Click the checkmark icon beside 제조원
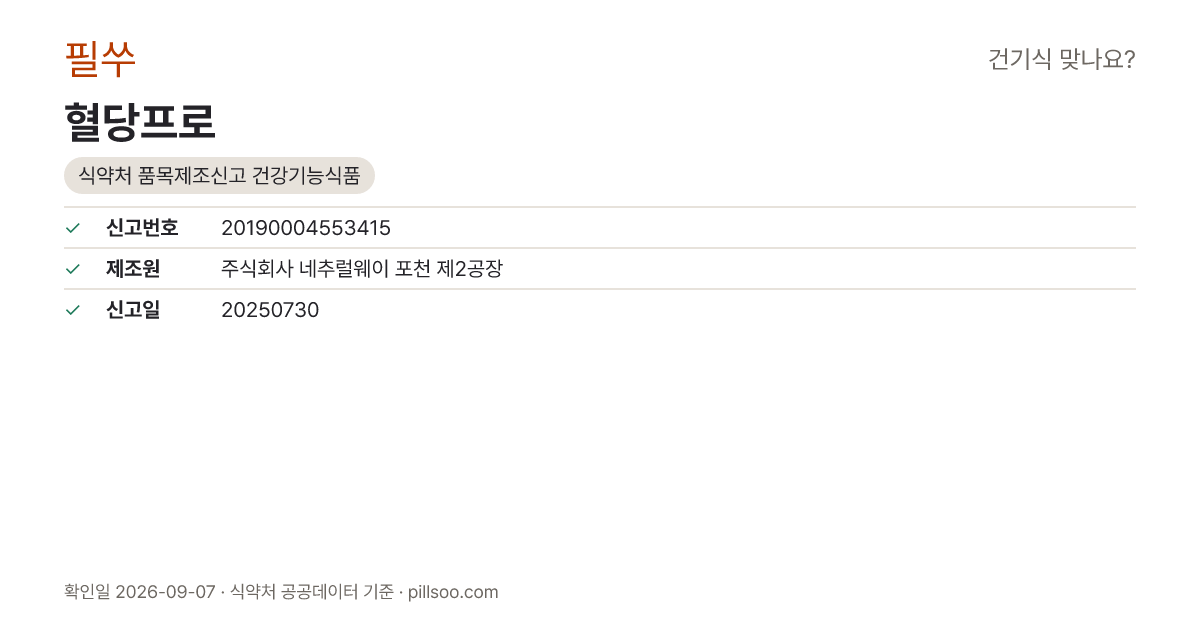This screenshot has width=1200, height=630. (72, 269)
